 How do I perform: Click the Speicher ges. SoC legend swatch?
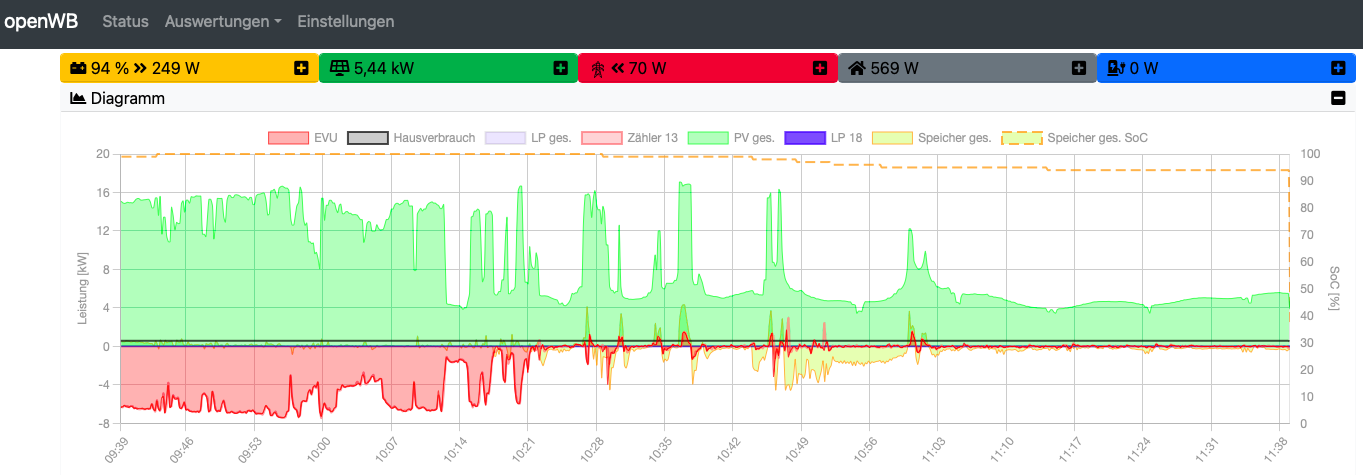(x=1022, y=138)
